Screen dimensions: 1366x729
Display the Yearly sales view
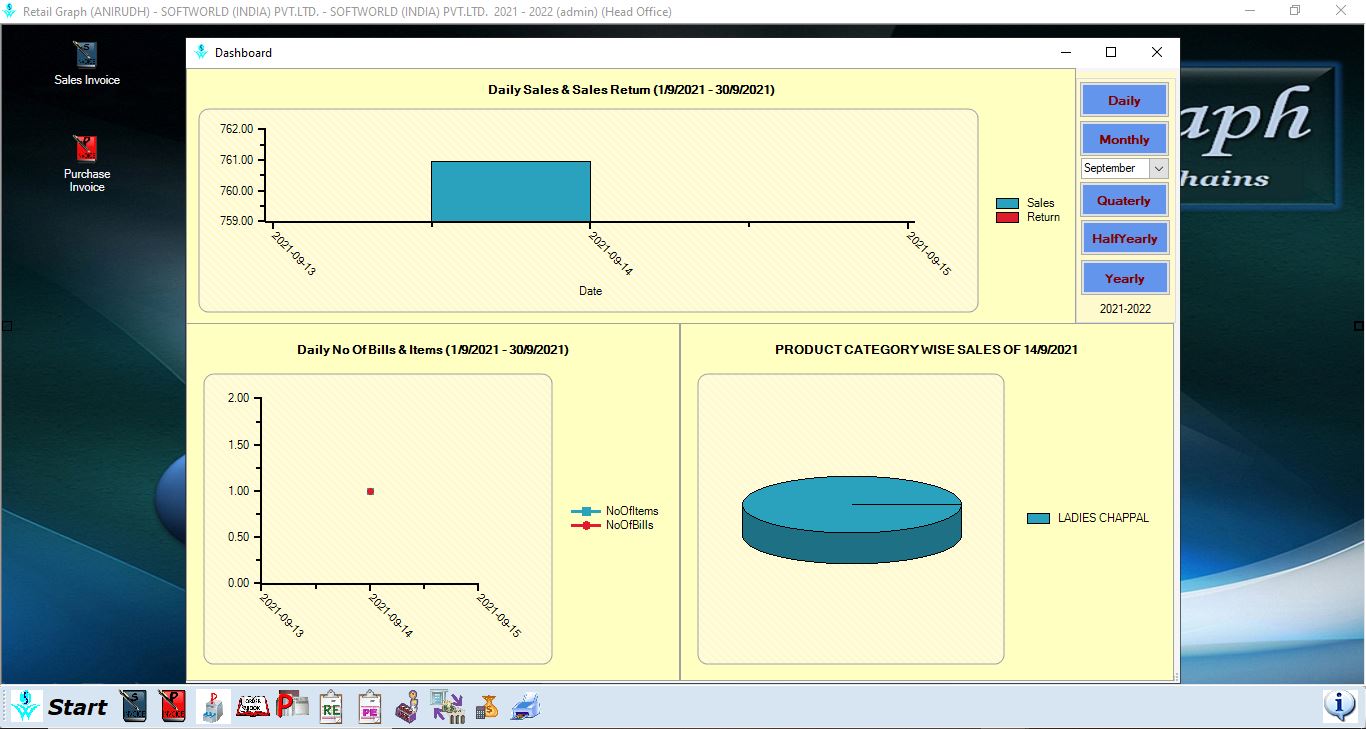[1124, 278]
